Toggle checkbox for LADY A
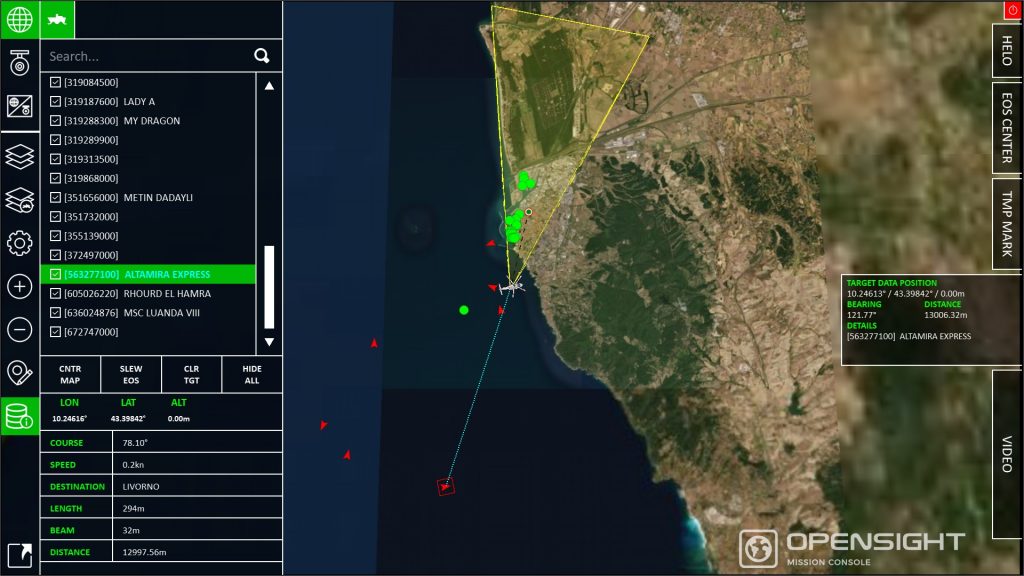 56,101
